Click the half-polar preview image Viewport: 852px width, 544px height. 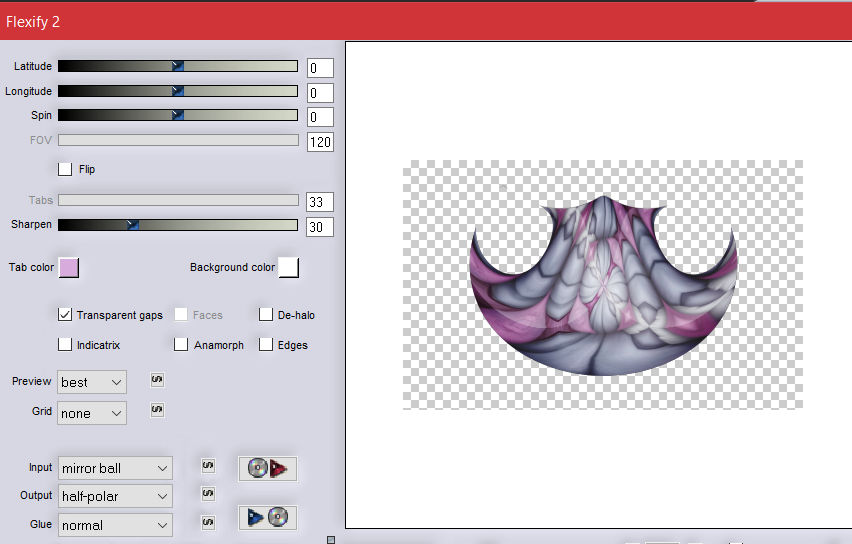(603, 285)
